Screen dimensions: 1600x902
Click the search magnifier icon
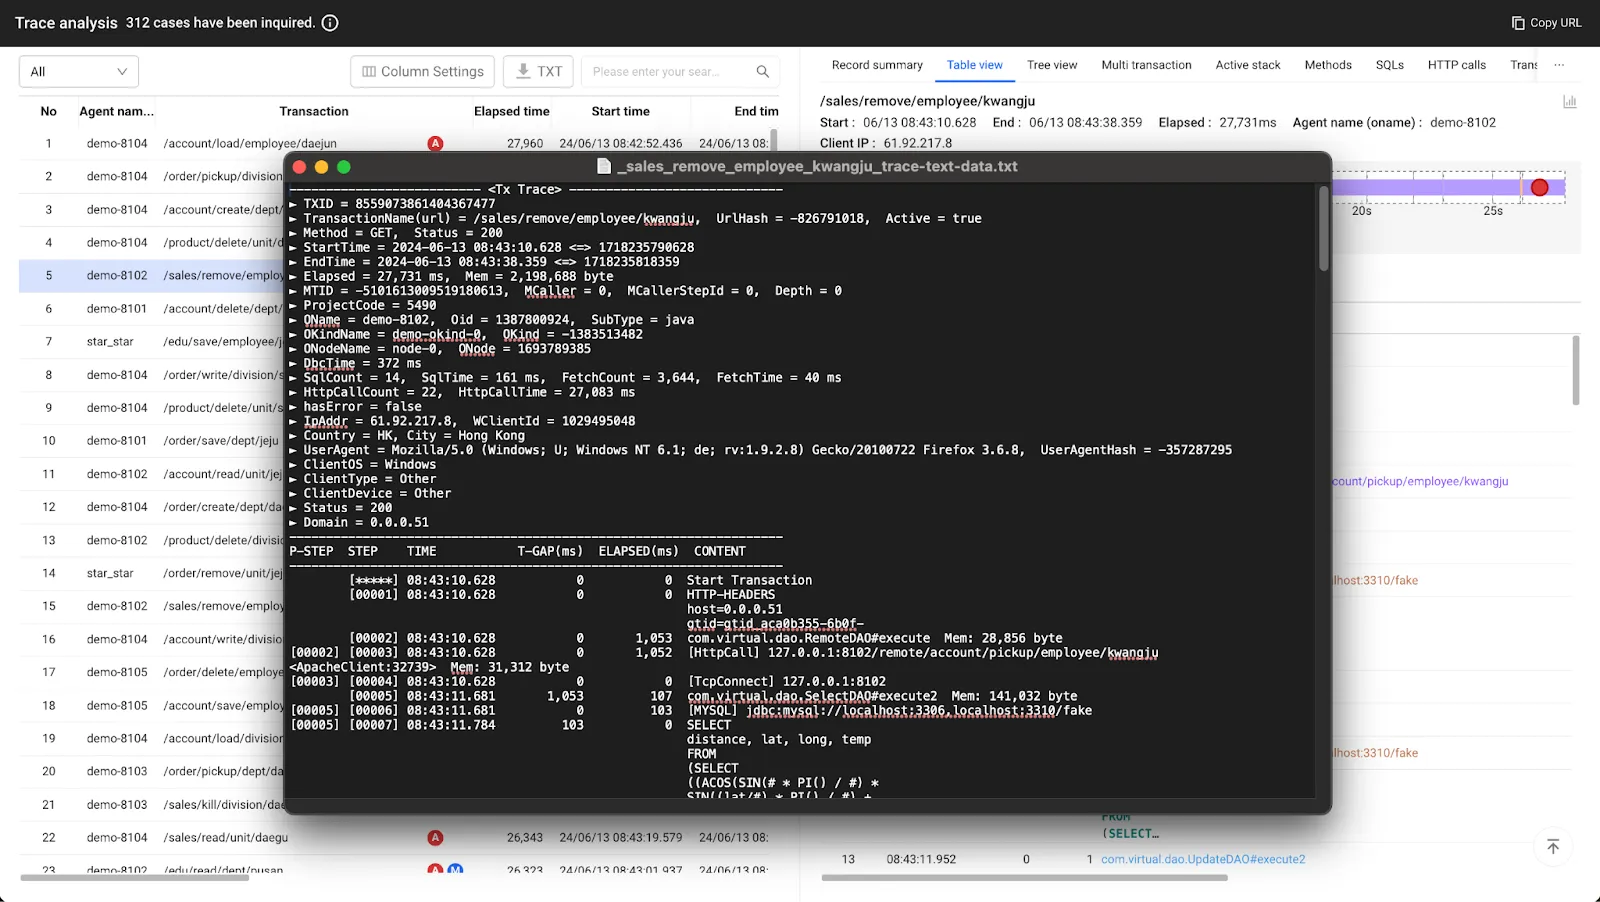coord(763,72)
